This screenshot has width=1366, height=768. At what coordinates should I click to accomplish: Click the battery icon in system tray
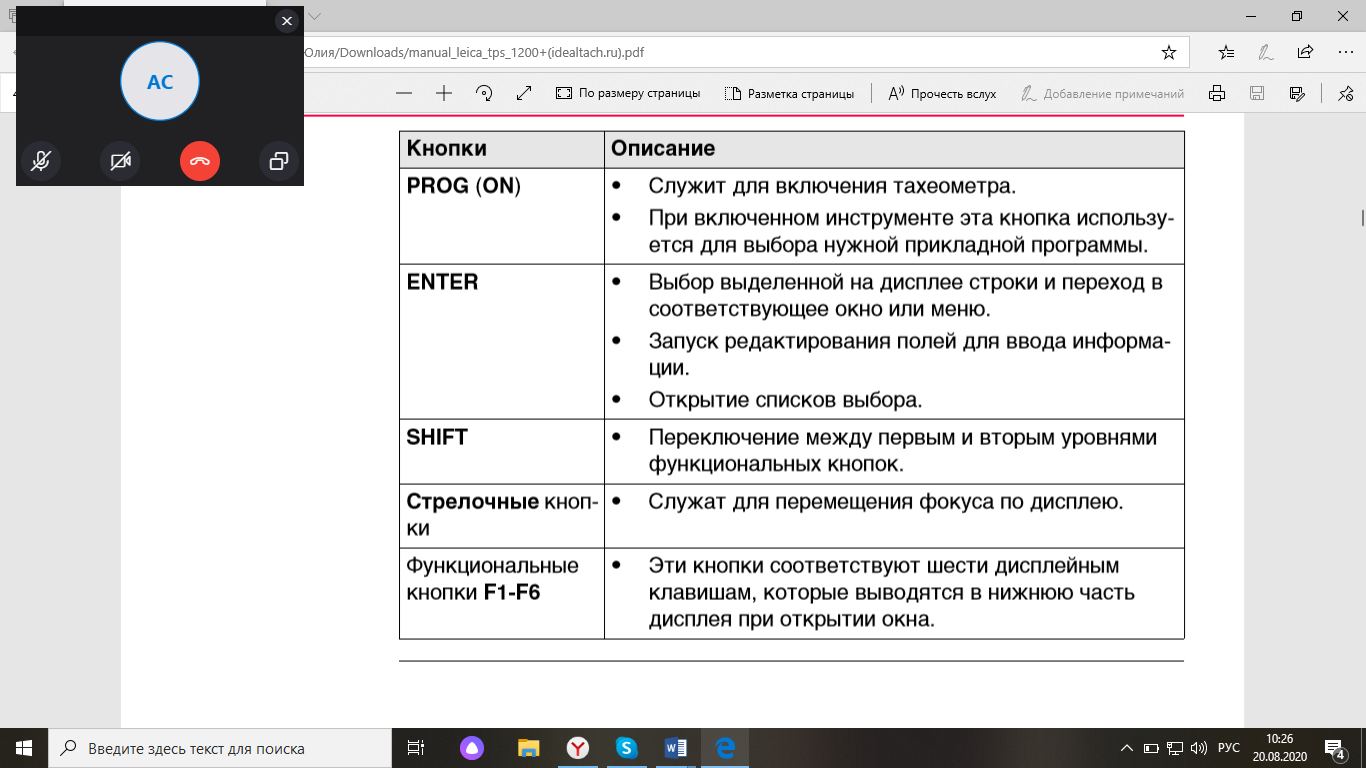pyautogui.click(x=1151, y=748)
